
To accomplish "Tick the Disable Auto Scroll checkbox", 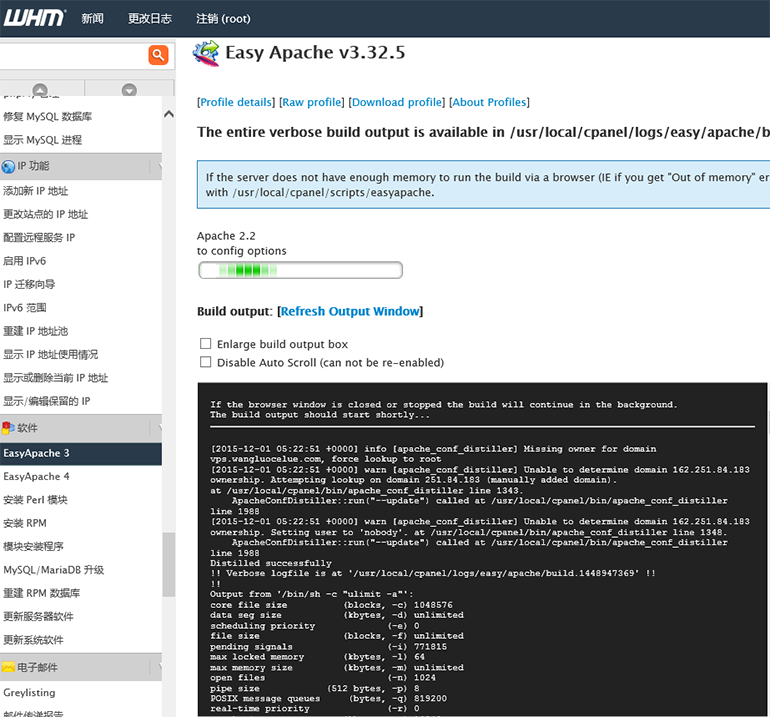I will click(x=206, y=362).
